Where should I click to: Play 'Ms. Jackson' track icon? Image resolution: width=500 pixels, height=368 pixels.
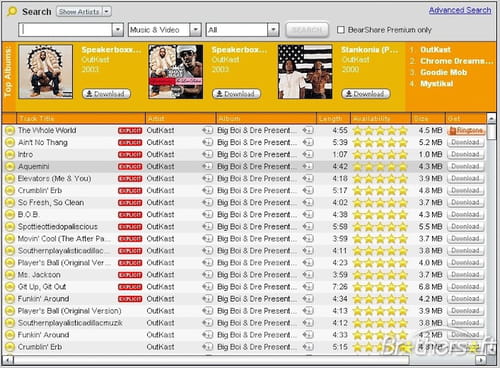(x=10, y=275)
